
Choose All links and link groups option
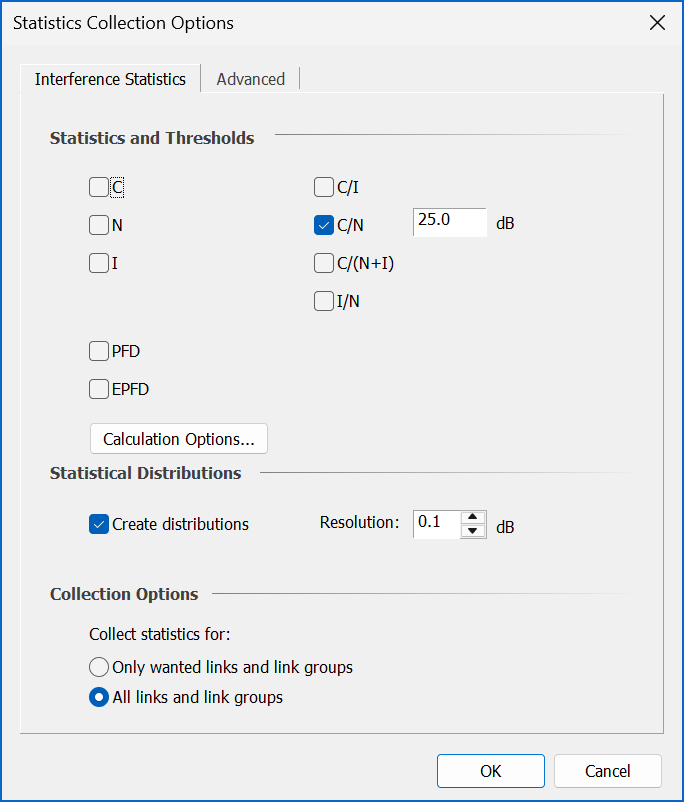click(x=99, y=697)
